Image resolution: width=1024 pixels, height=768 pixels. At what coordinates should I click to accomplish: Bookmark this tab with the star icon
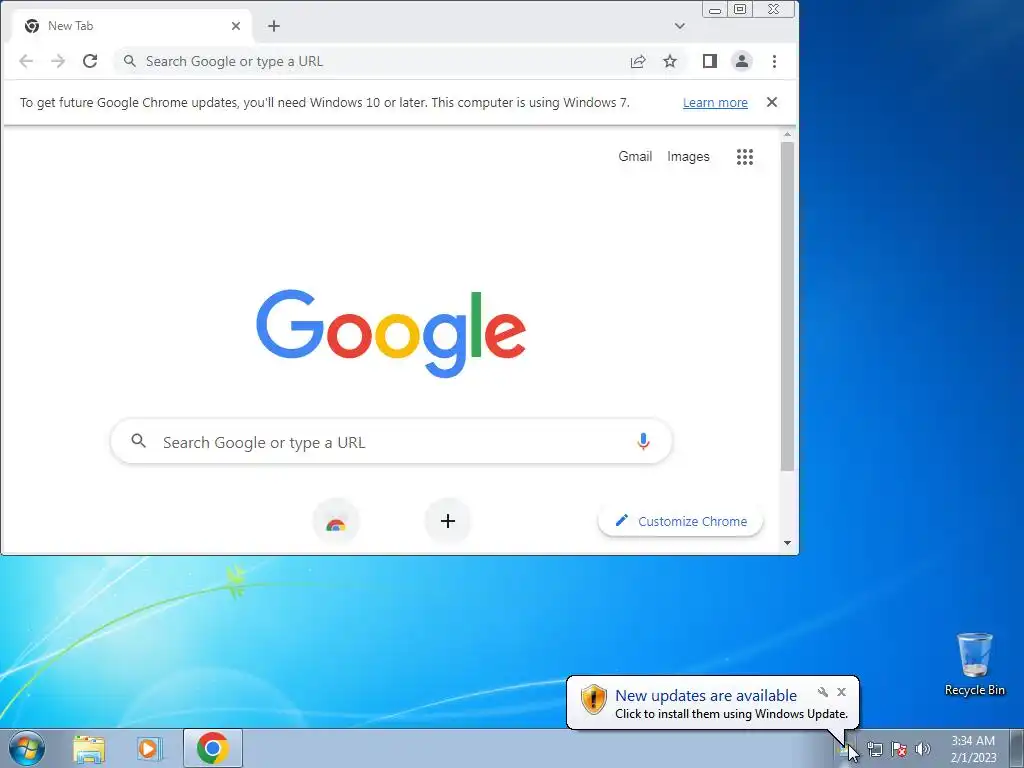click(670, 61)
